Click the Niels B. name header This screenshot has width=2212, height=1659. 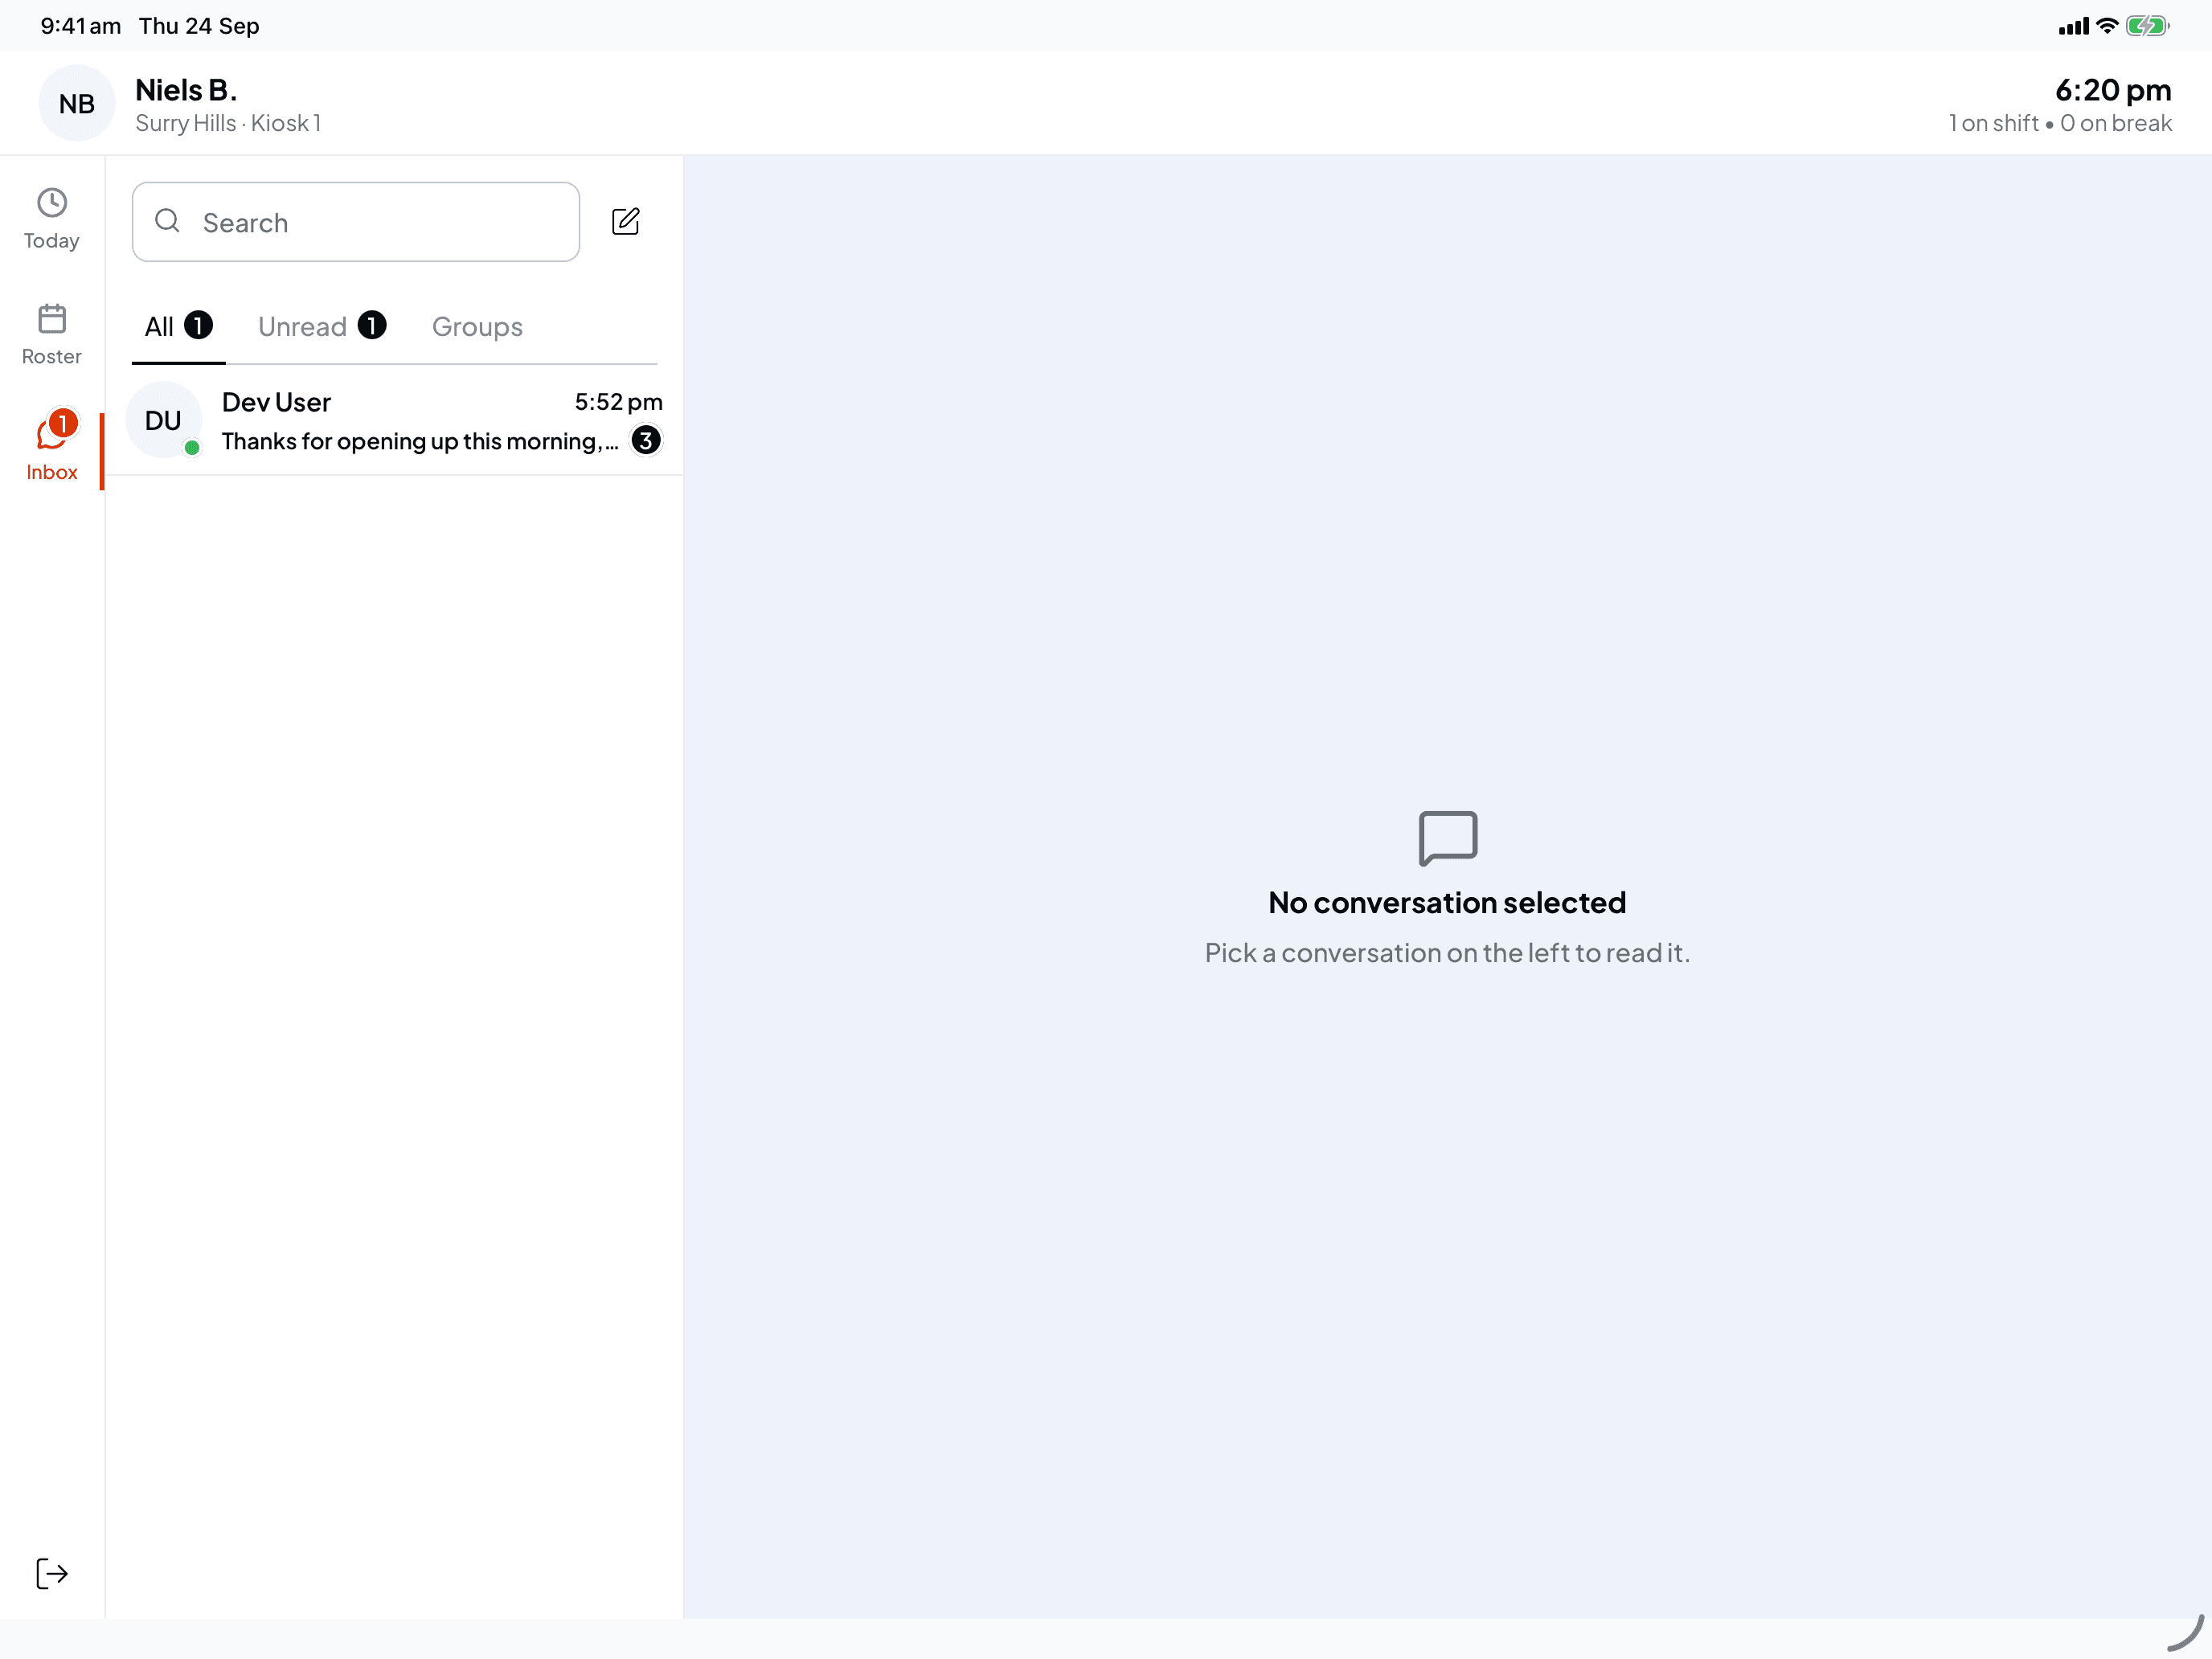click(x=186, y=90)
